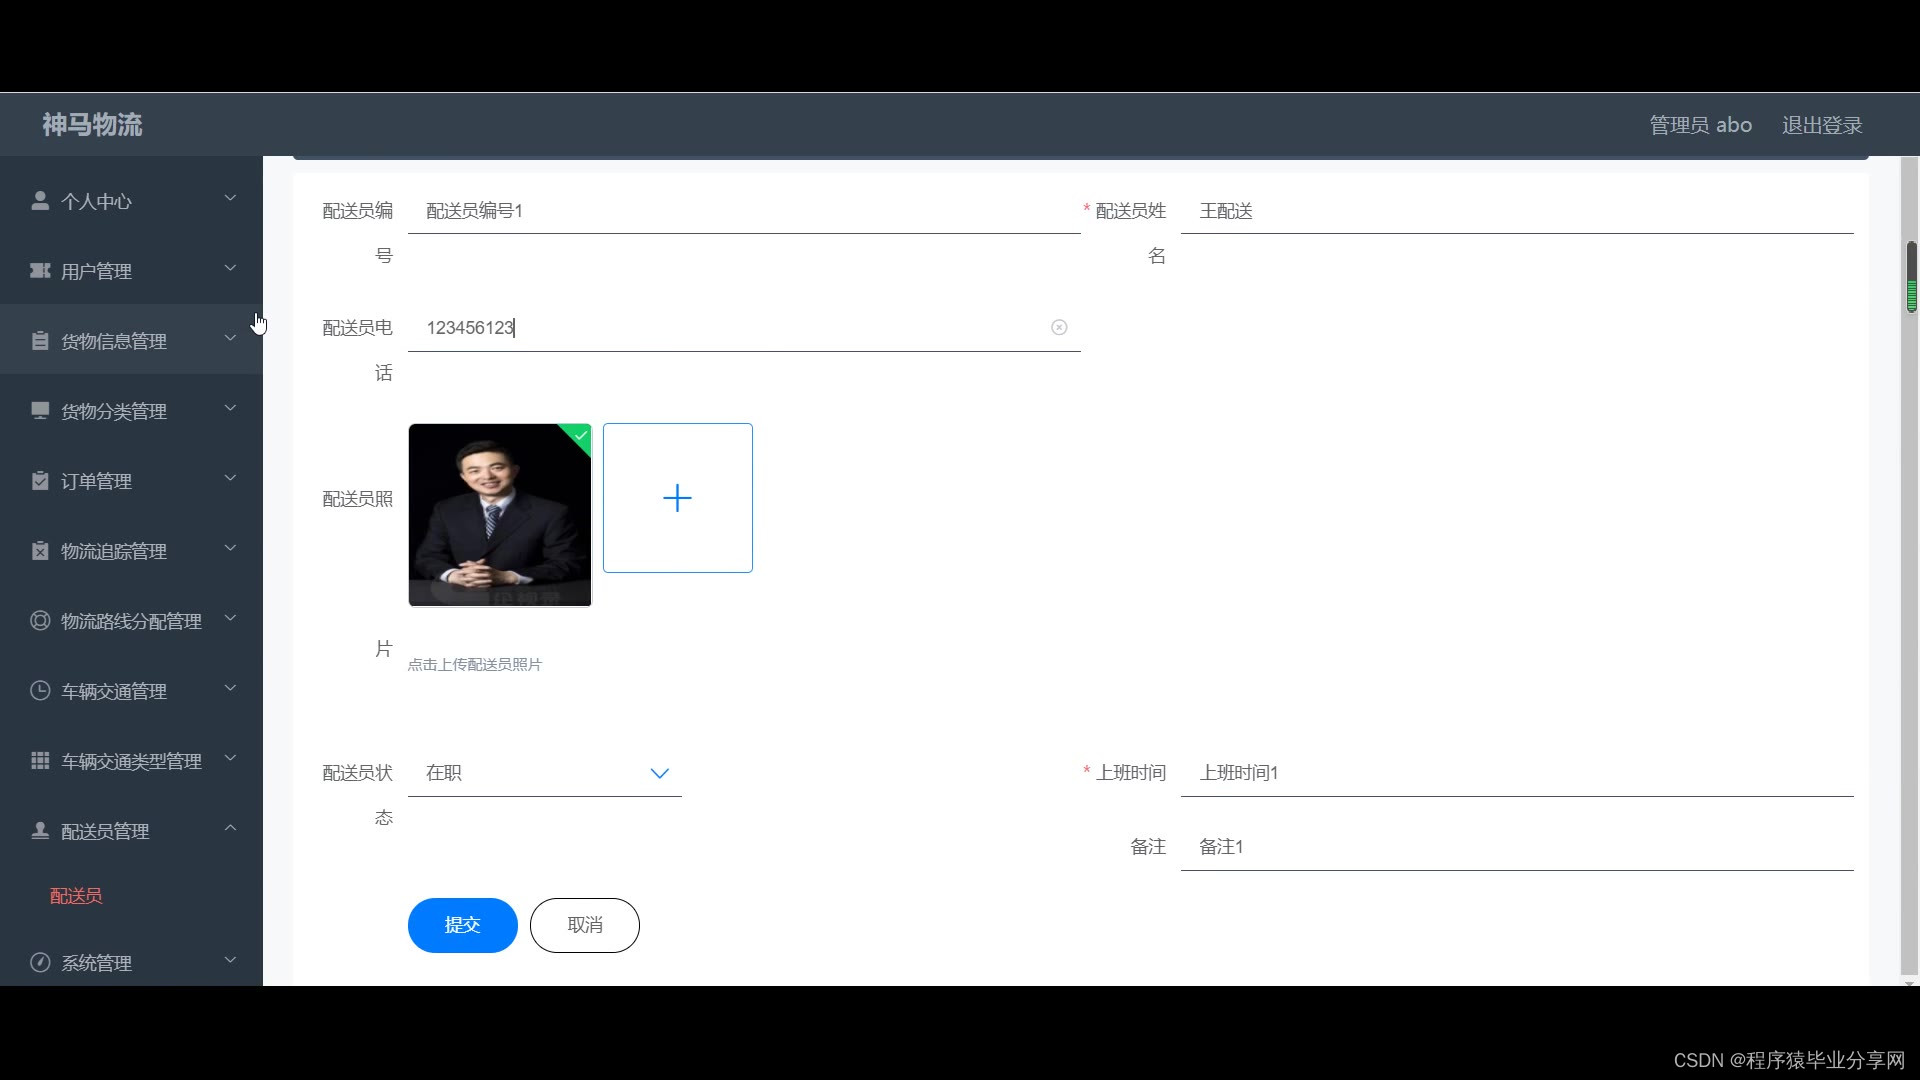Viewport: 1920px width, 1080px height.
Task: Click the 货物信息管理 clipboard icon
Action: (40, 341)
